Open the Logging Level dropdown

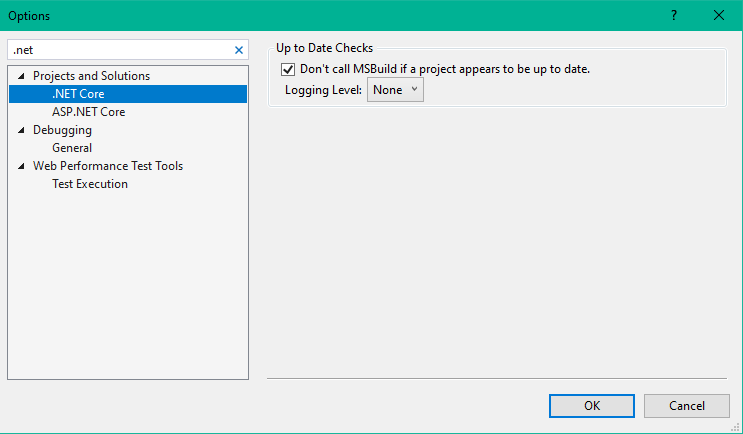395,90
